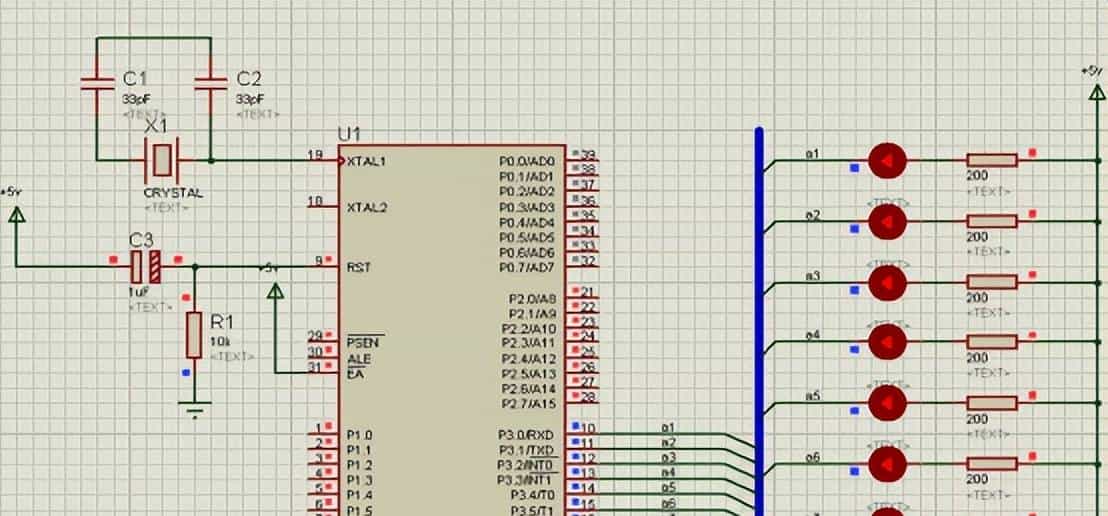
Task: Click the P1.4 pin label
Action: [x=360, y=496]
